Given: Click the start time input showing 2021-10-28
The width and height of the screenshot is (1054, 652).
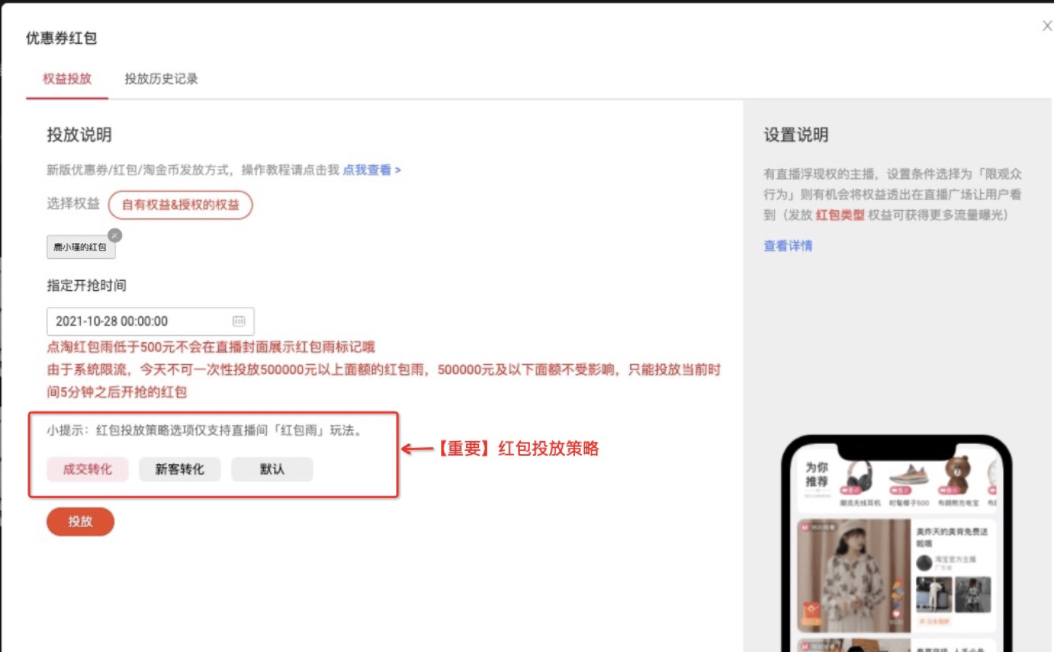Looking at the screenshot, I should (130, 321).
